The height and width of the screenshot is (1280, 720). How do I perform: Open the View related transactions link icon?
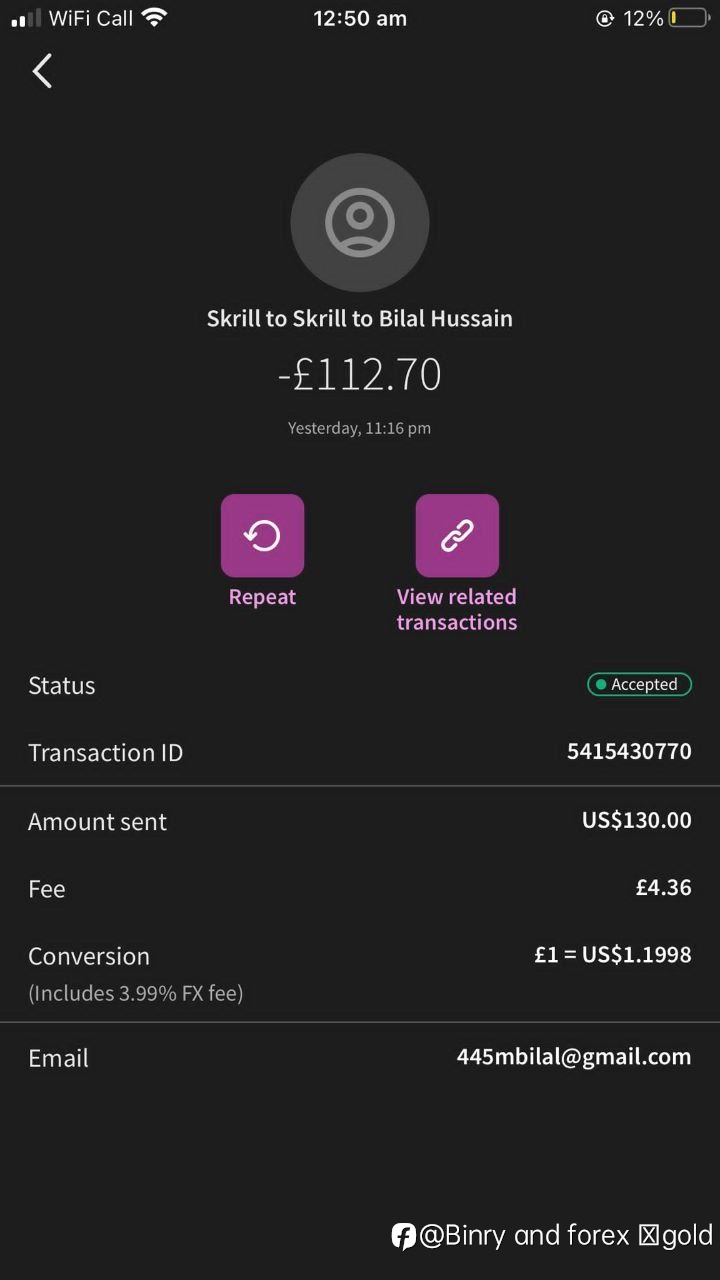(457, 536)
